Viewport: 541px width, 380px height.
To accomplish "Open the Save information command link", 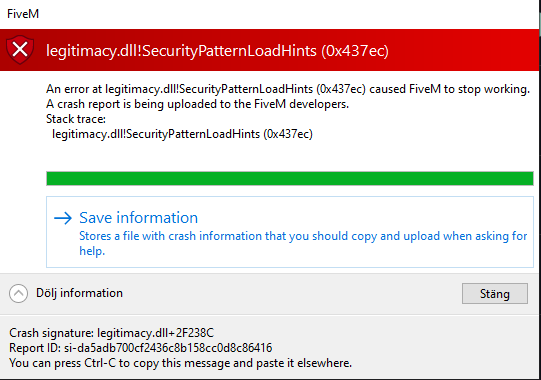I will click(x=290, y=232).
